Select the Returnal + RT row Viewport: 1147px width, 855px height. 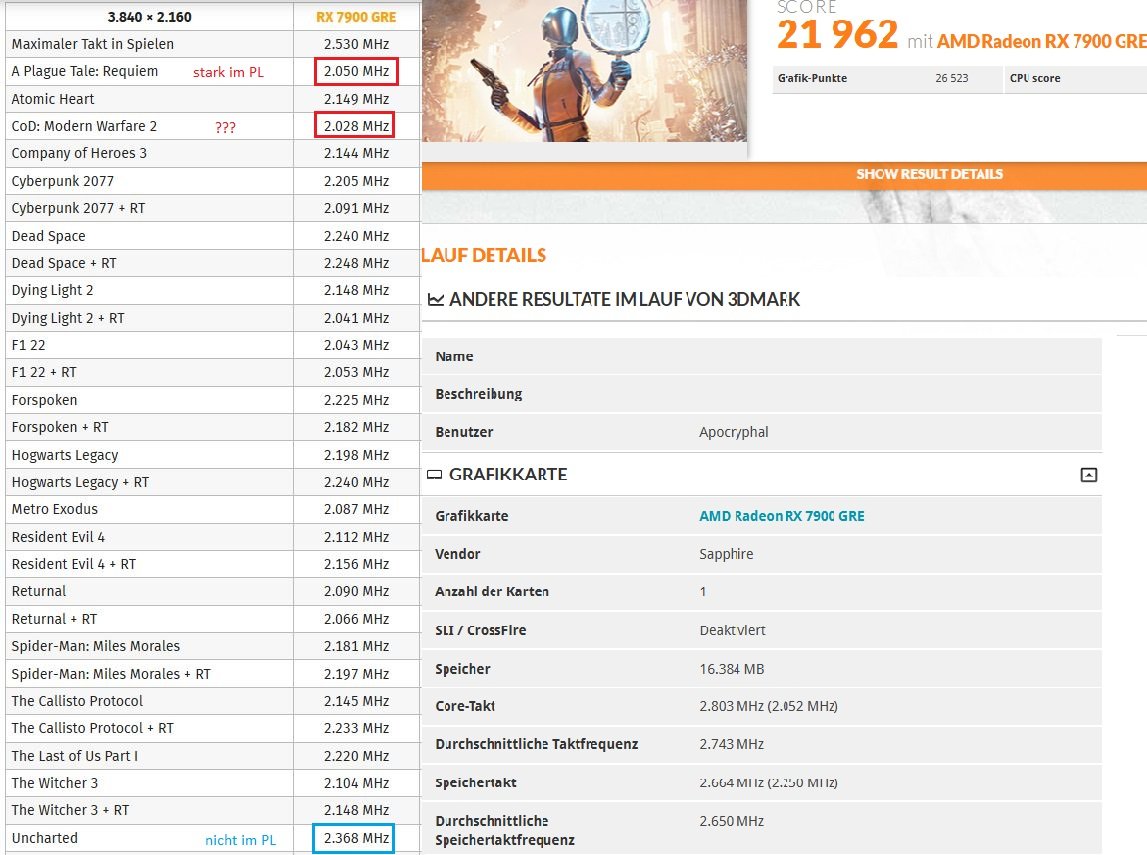[x=213, y=619]
